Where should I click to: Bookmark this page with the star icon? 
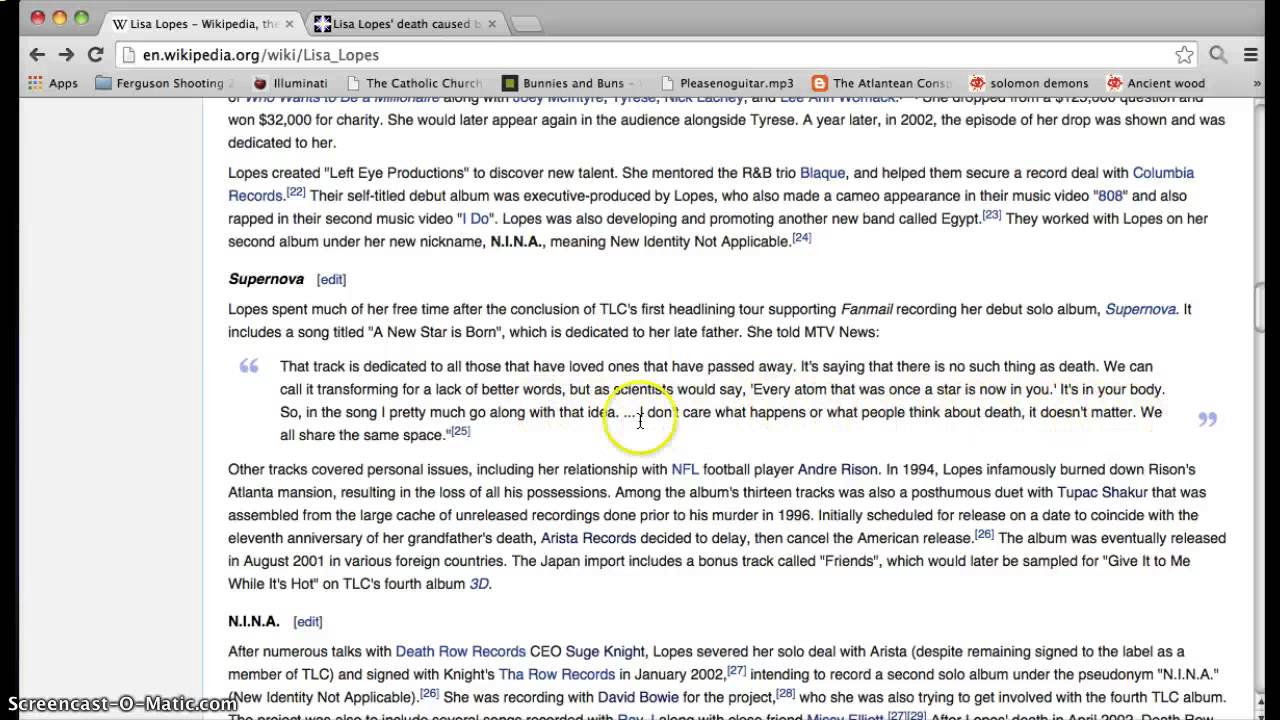[x=1184, y=55]
